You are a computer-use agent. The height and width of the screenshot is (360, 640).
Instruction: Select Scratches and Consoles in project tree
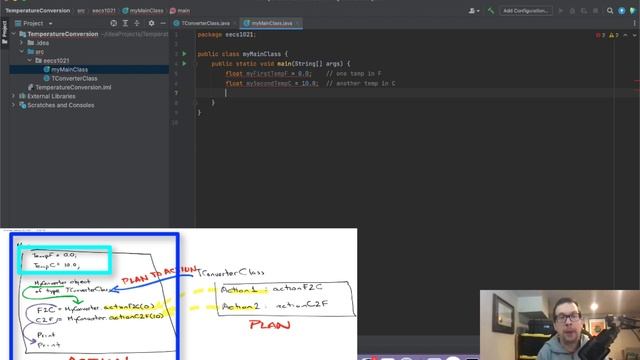point(57,105)
